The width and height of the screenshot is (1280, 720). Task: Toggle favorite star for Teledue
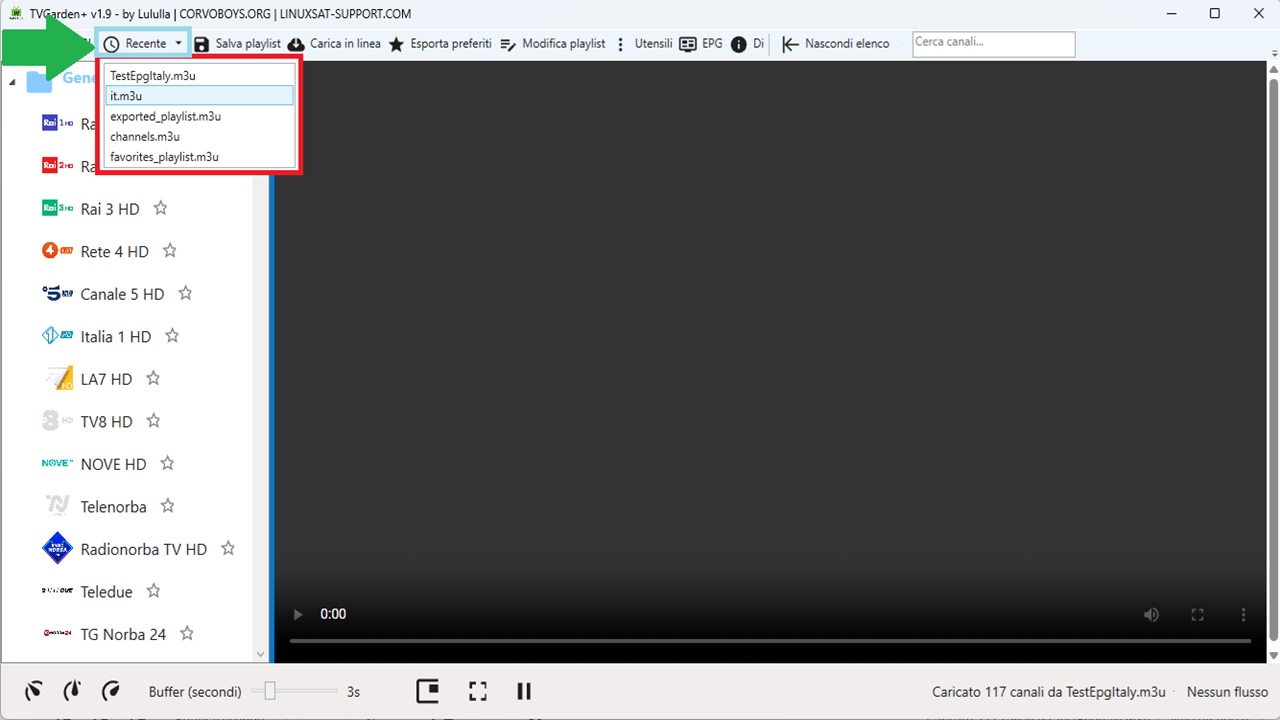click(153, 591)
